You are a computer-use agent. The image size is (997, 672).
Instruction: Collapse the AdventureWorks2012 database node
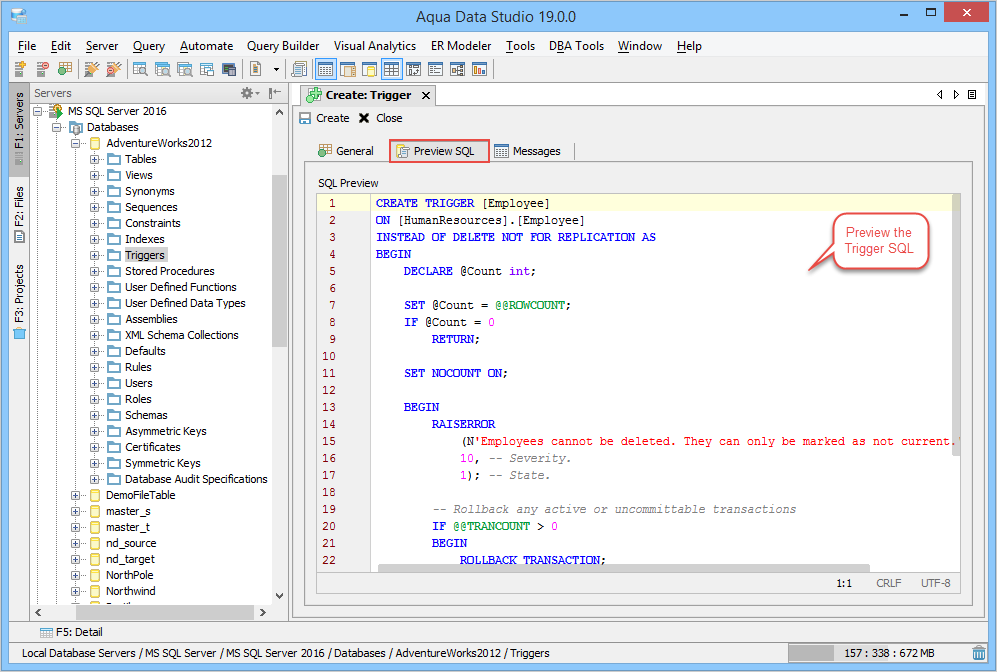pos(76,143)
